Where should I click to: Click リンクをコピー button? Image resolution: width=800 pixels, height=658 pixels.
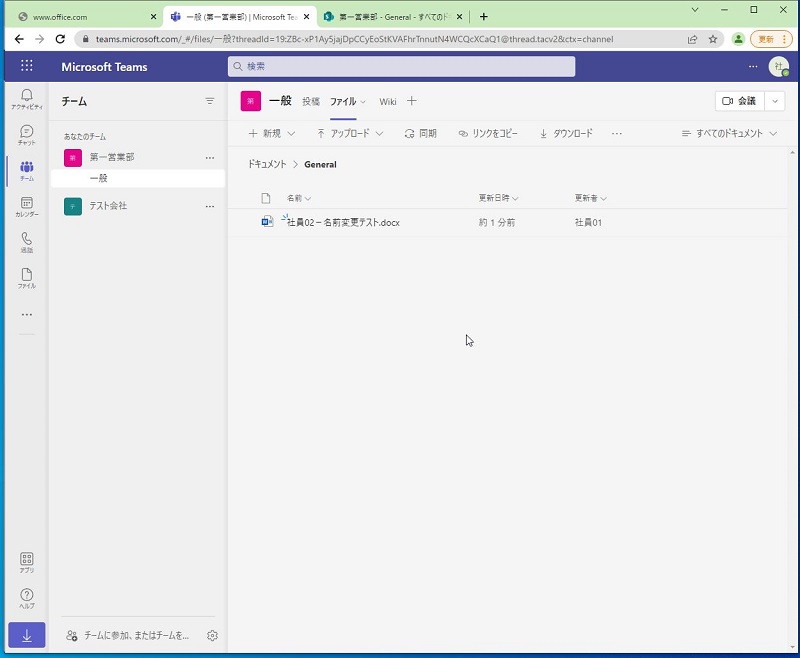pyautogui.click(x=488, y=134)
